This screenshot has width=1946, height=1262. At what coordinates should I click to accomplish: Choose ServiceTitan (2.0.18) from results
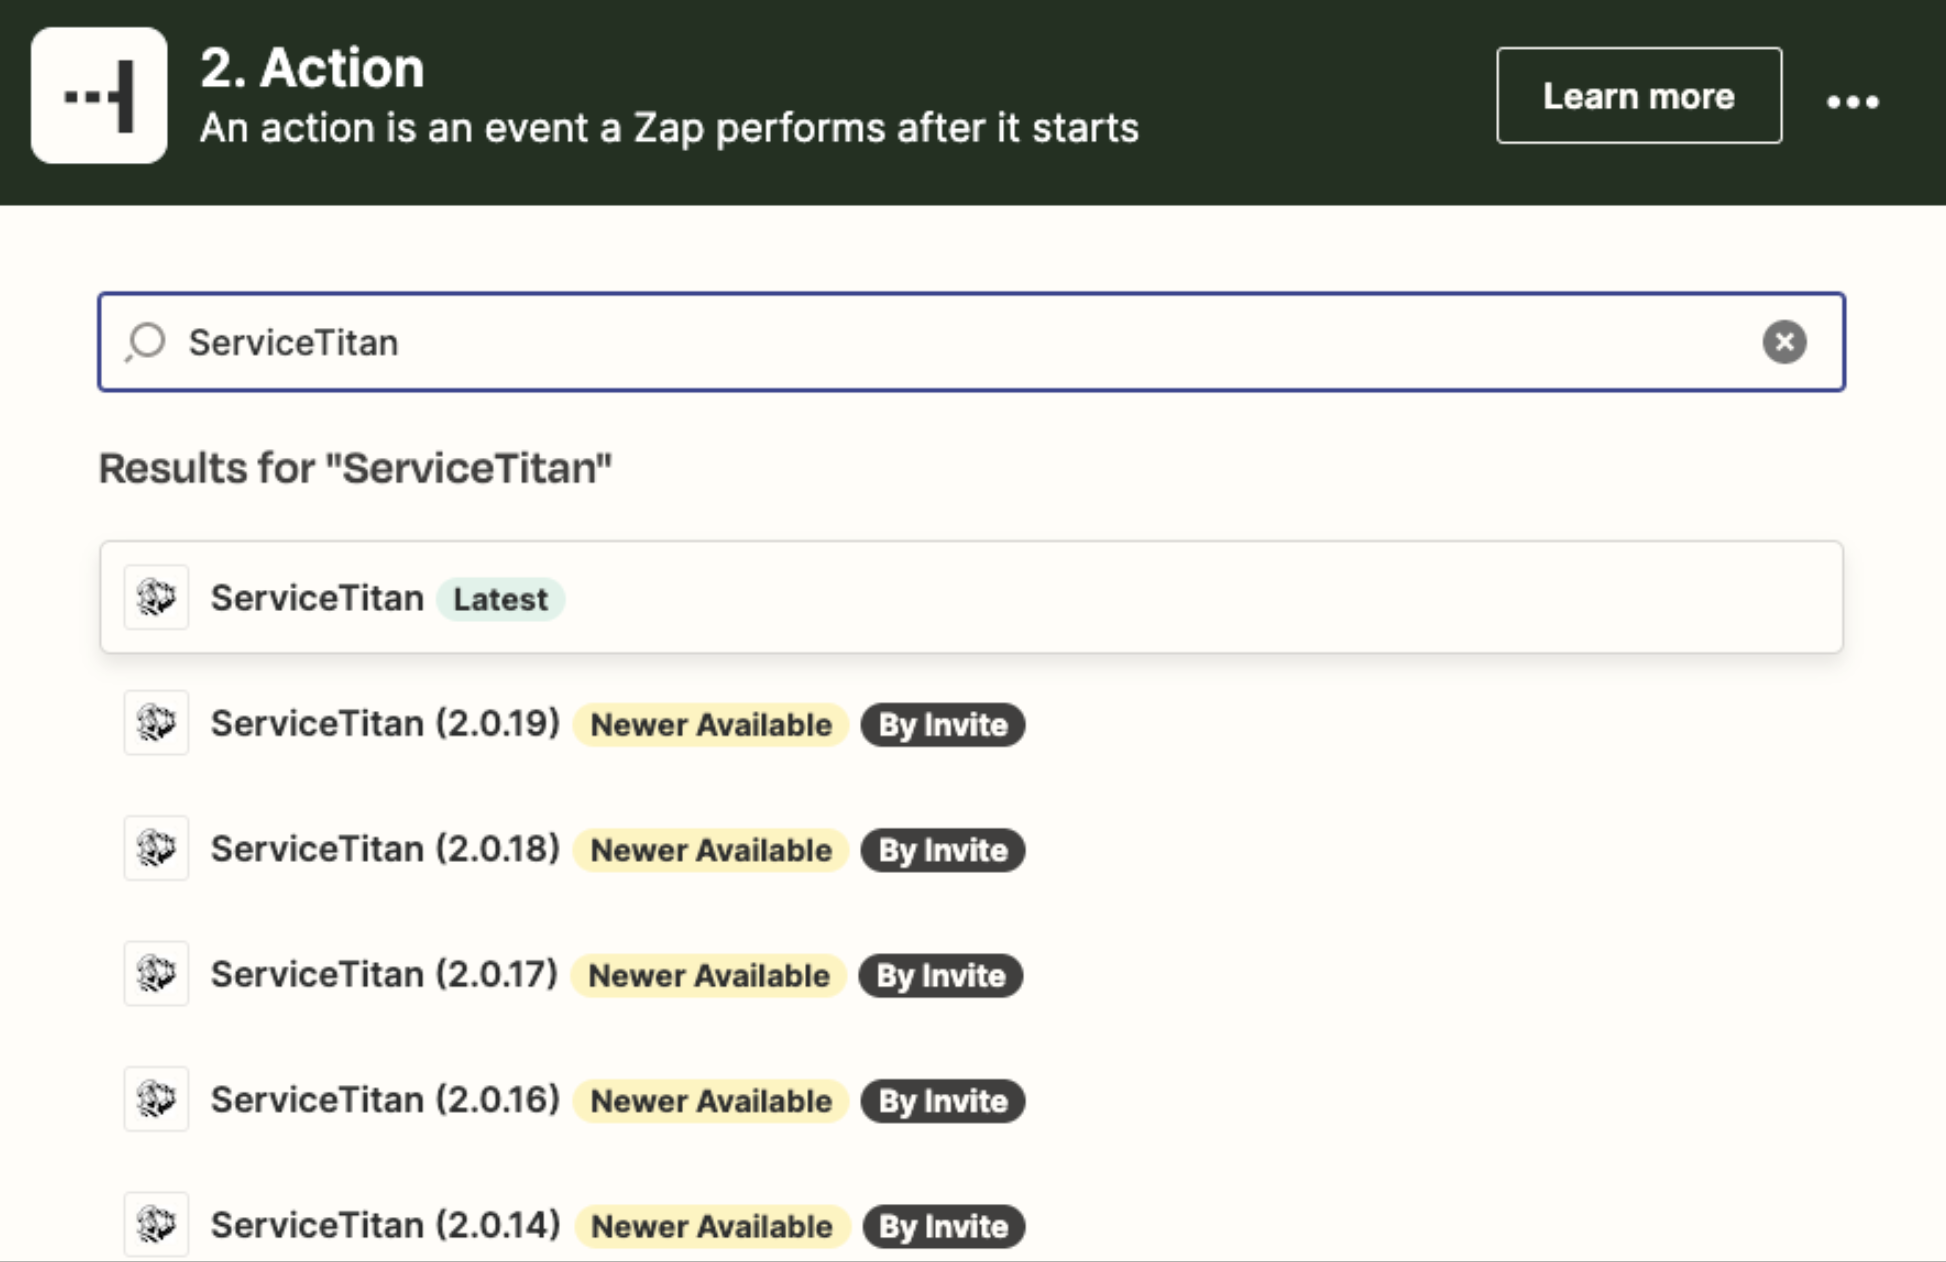click(x=384, y=849)
